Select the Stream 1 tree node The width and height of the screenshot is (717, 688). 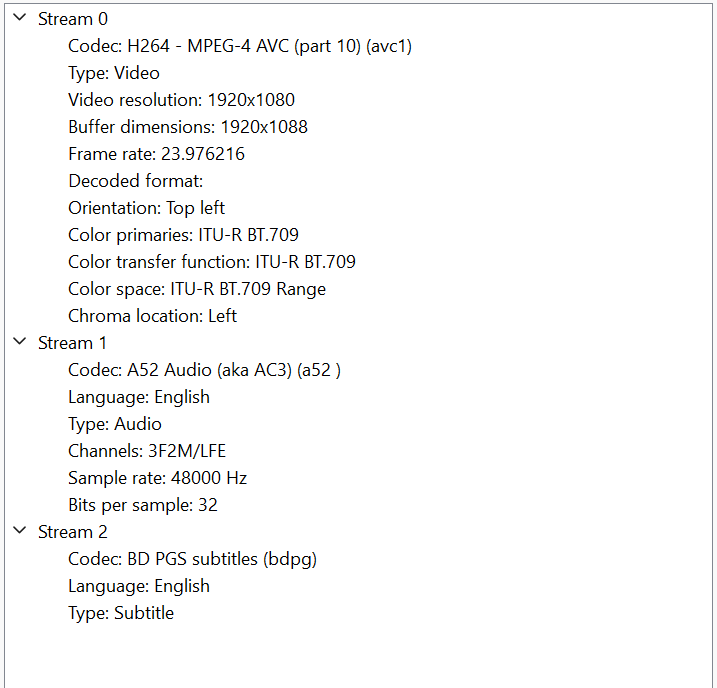(x=72, y=343)
